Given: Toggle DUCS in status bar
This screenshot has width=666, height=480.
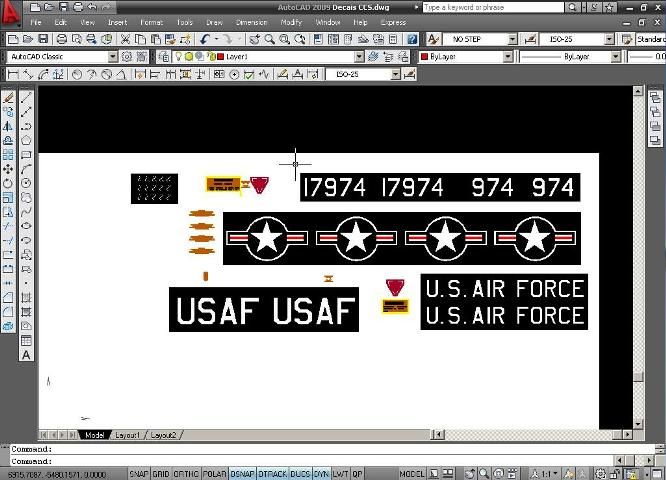Looking at the screenshot, I should tap(300, 474).
